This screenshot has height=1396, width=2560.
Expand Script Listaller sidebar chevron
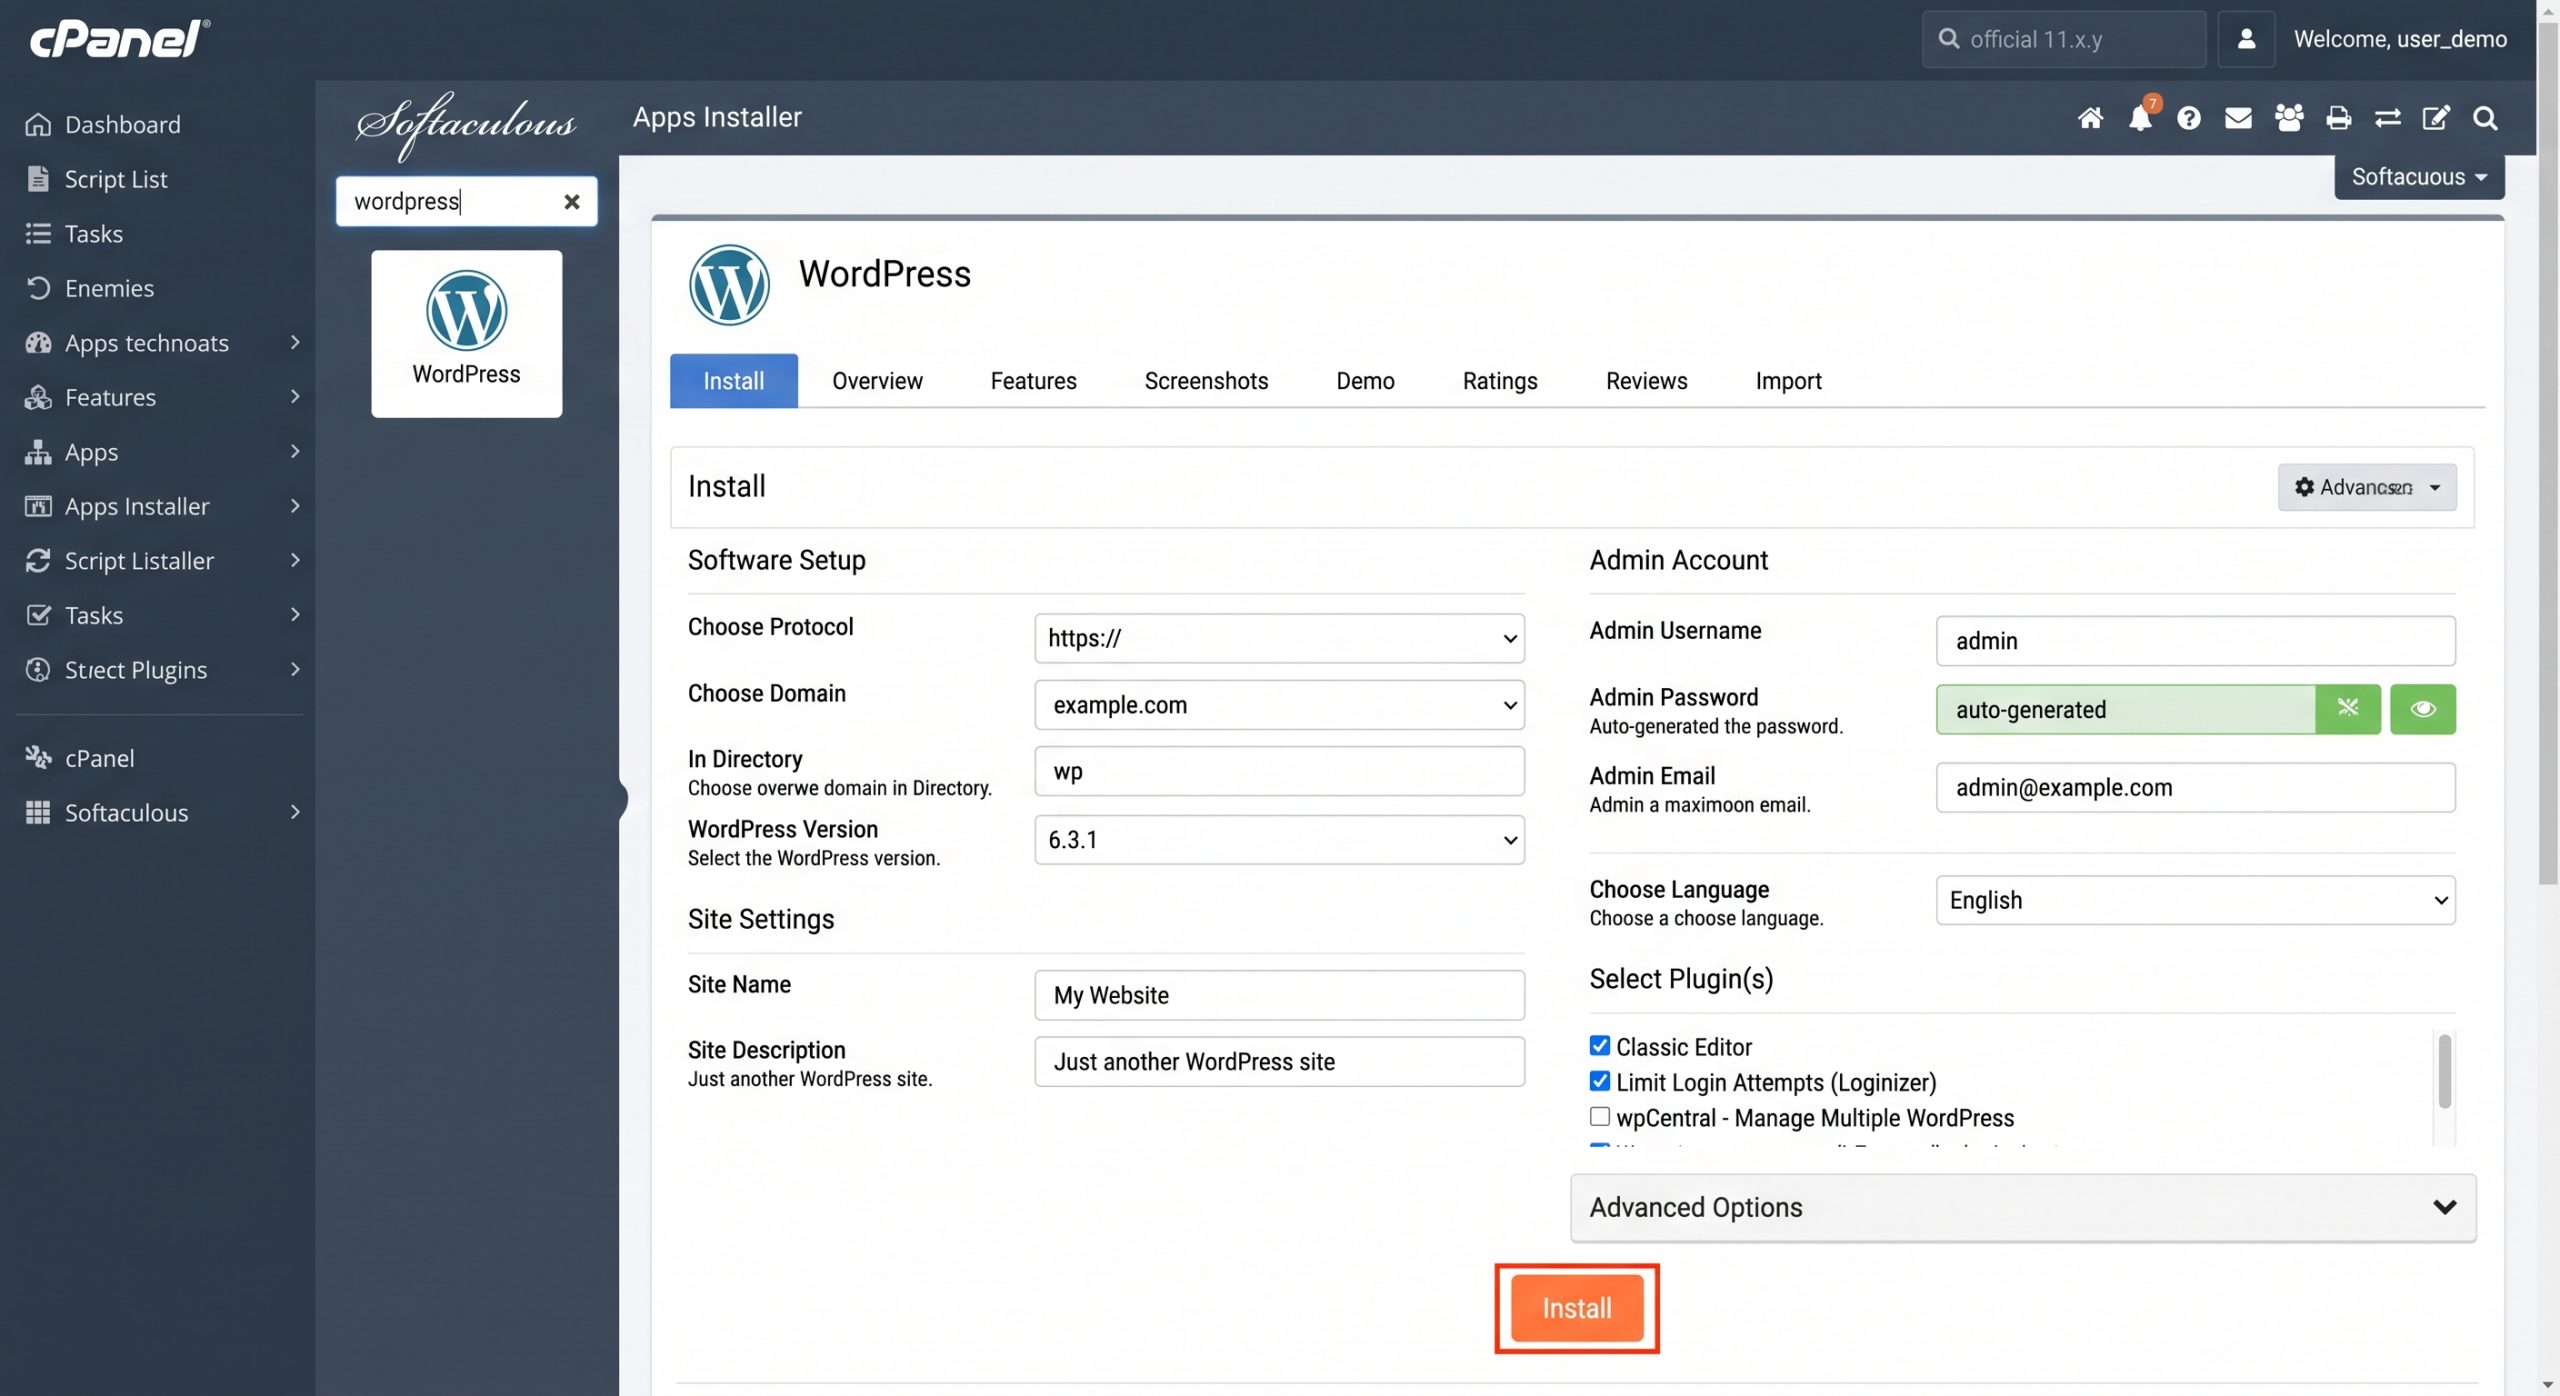295,560
